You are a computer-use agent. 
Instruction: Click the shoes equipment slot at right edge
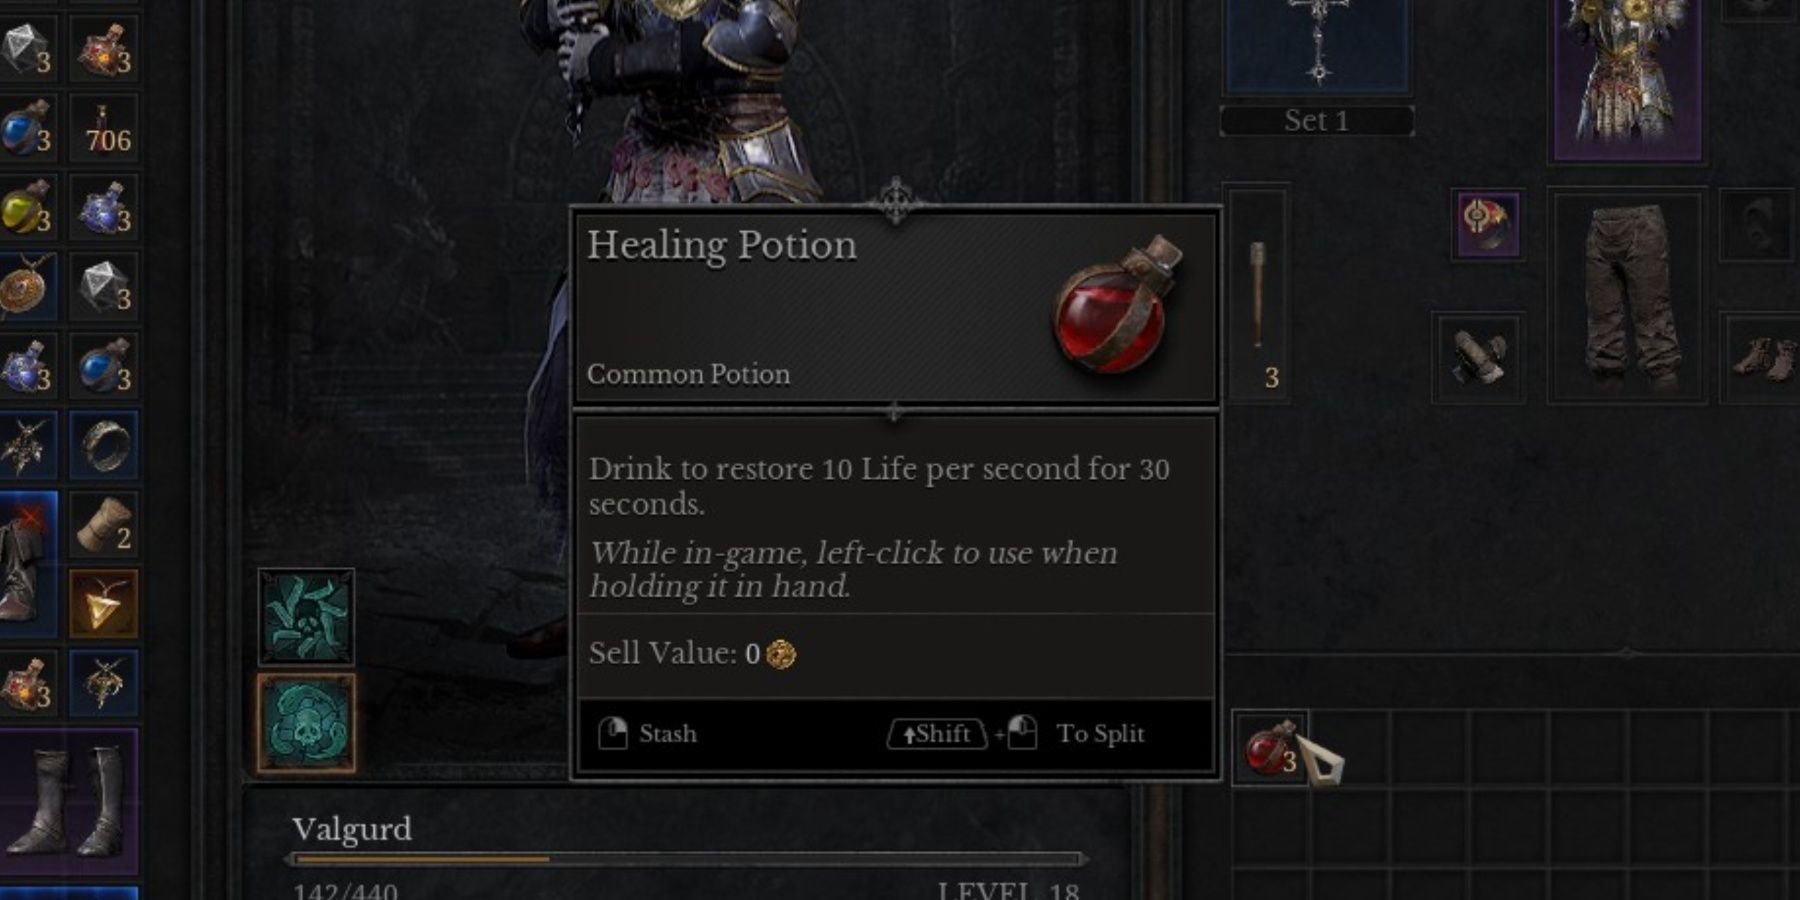point(1764,358)
